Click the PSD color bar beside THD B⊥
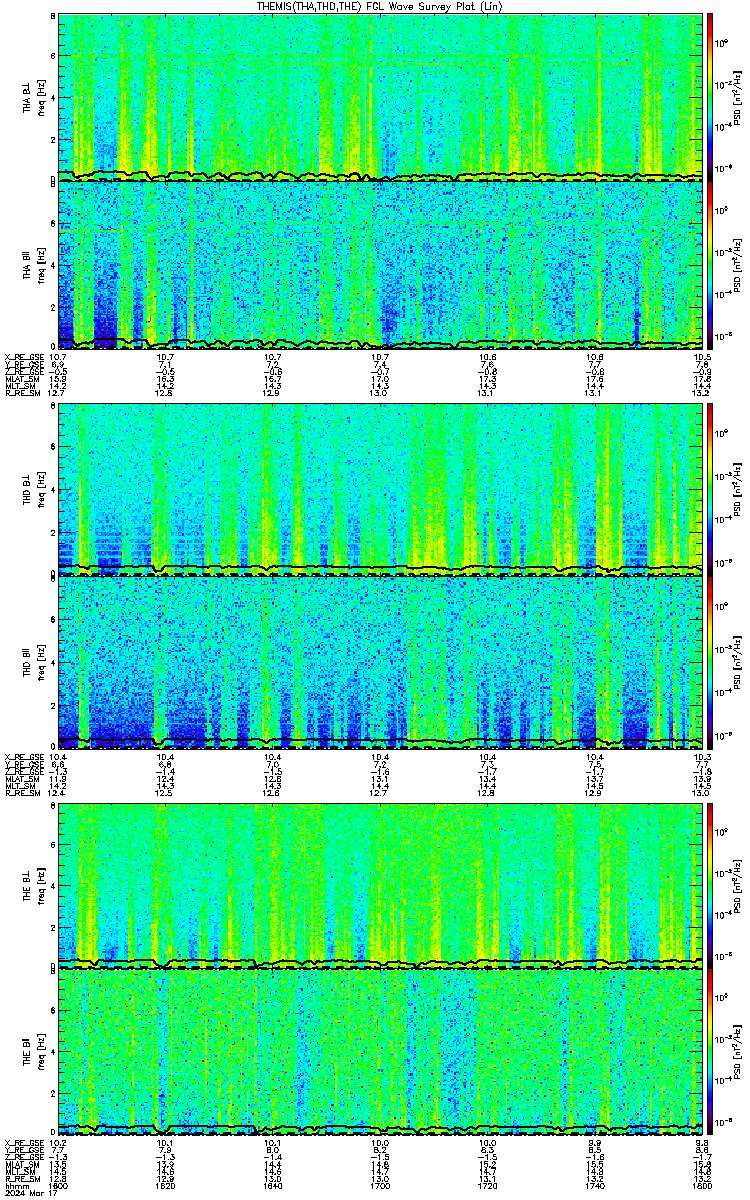750x1200 pixels. [x=710, y=489]
